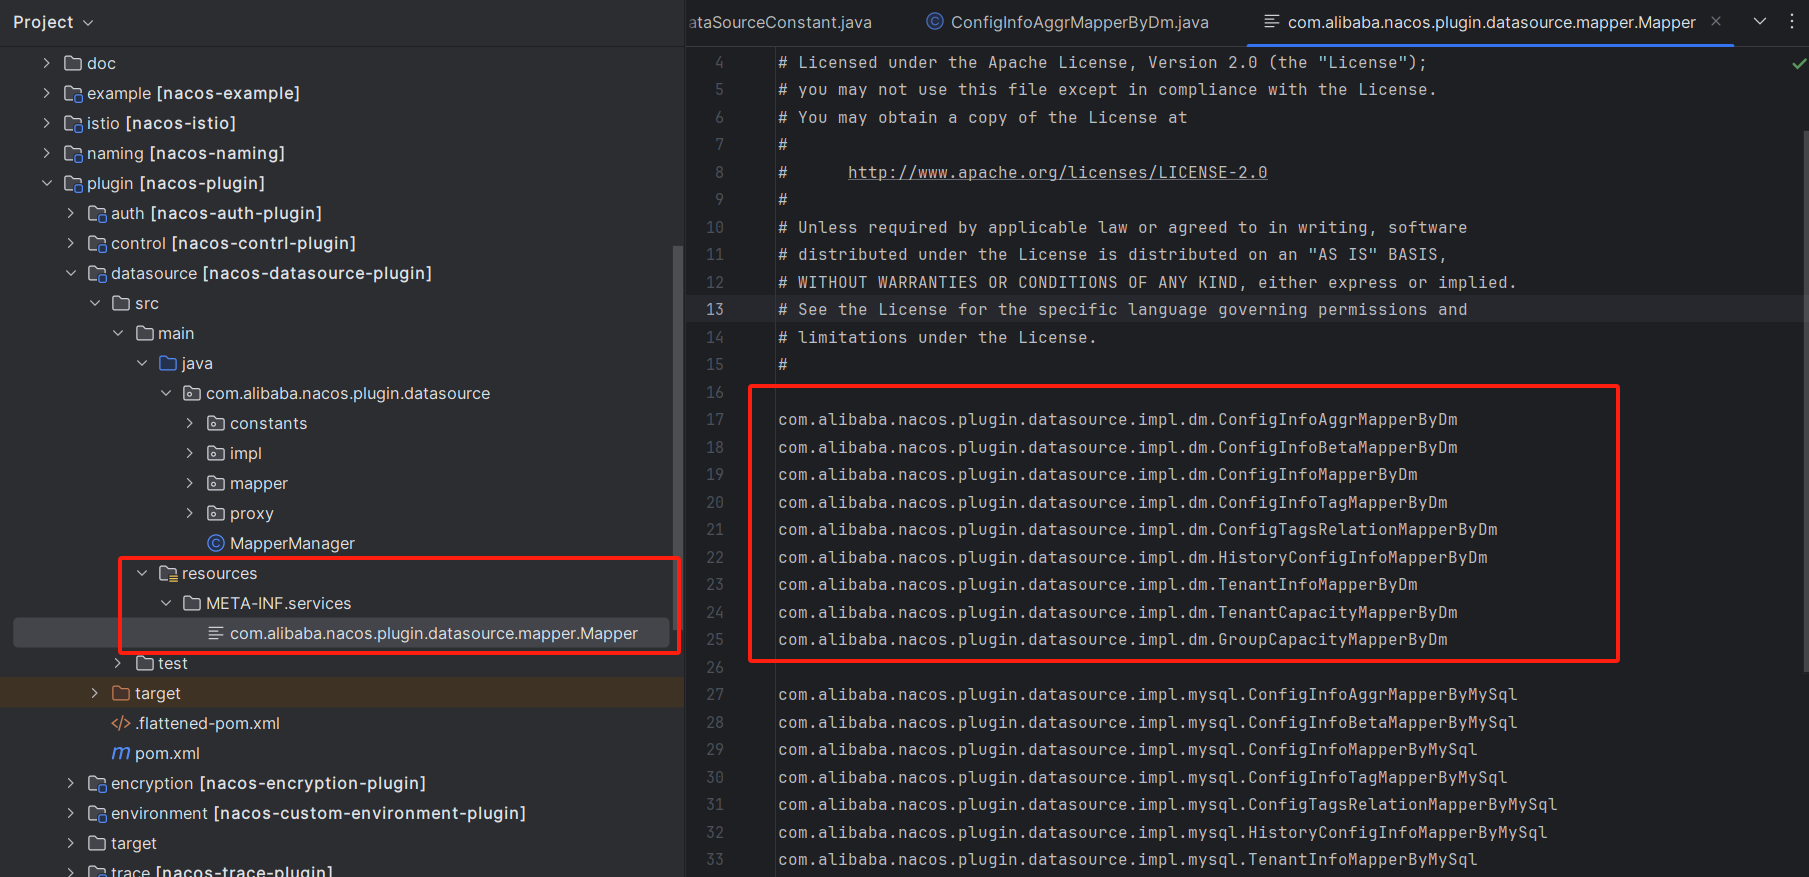The height and width of the screenshot is (877, 1809).
Task: Collapse the datasource [nacos-datasource-plugin] node
Action: (70, 273)
